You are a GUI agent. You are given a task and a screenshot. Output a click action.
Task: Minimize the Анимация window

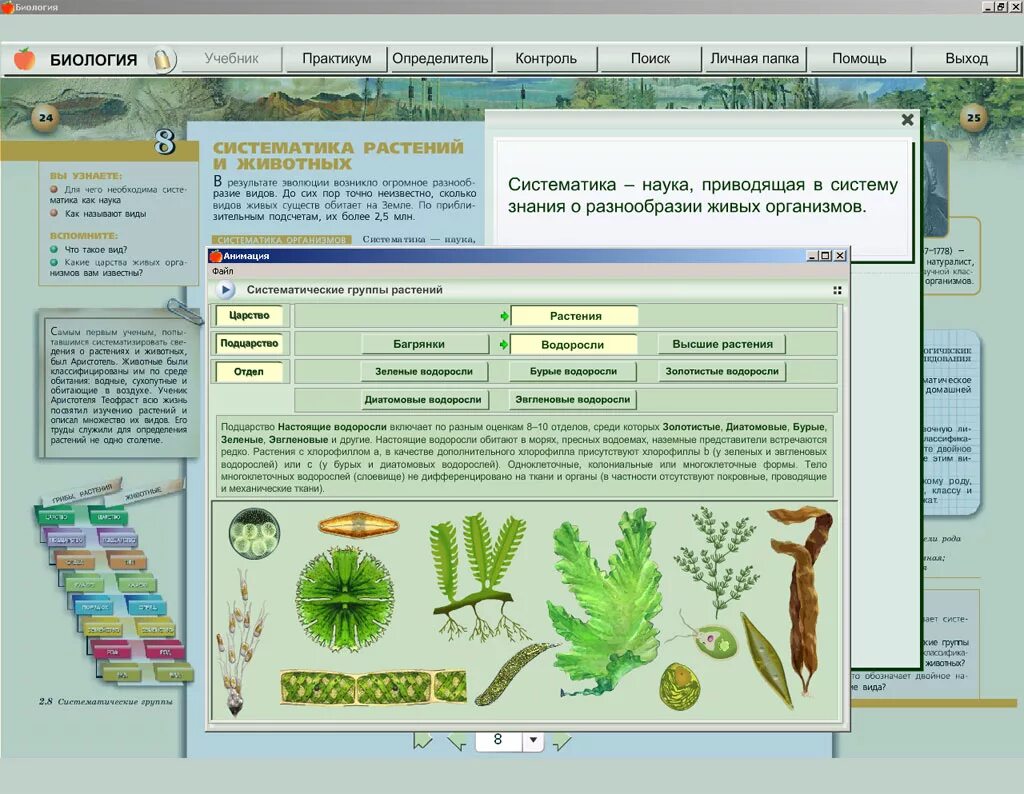(x=812, y=255)
